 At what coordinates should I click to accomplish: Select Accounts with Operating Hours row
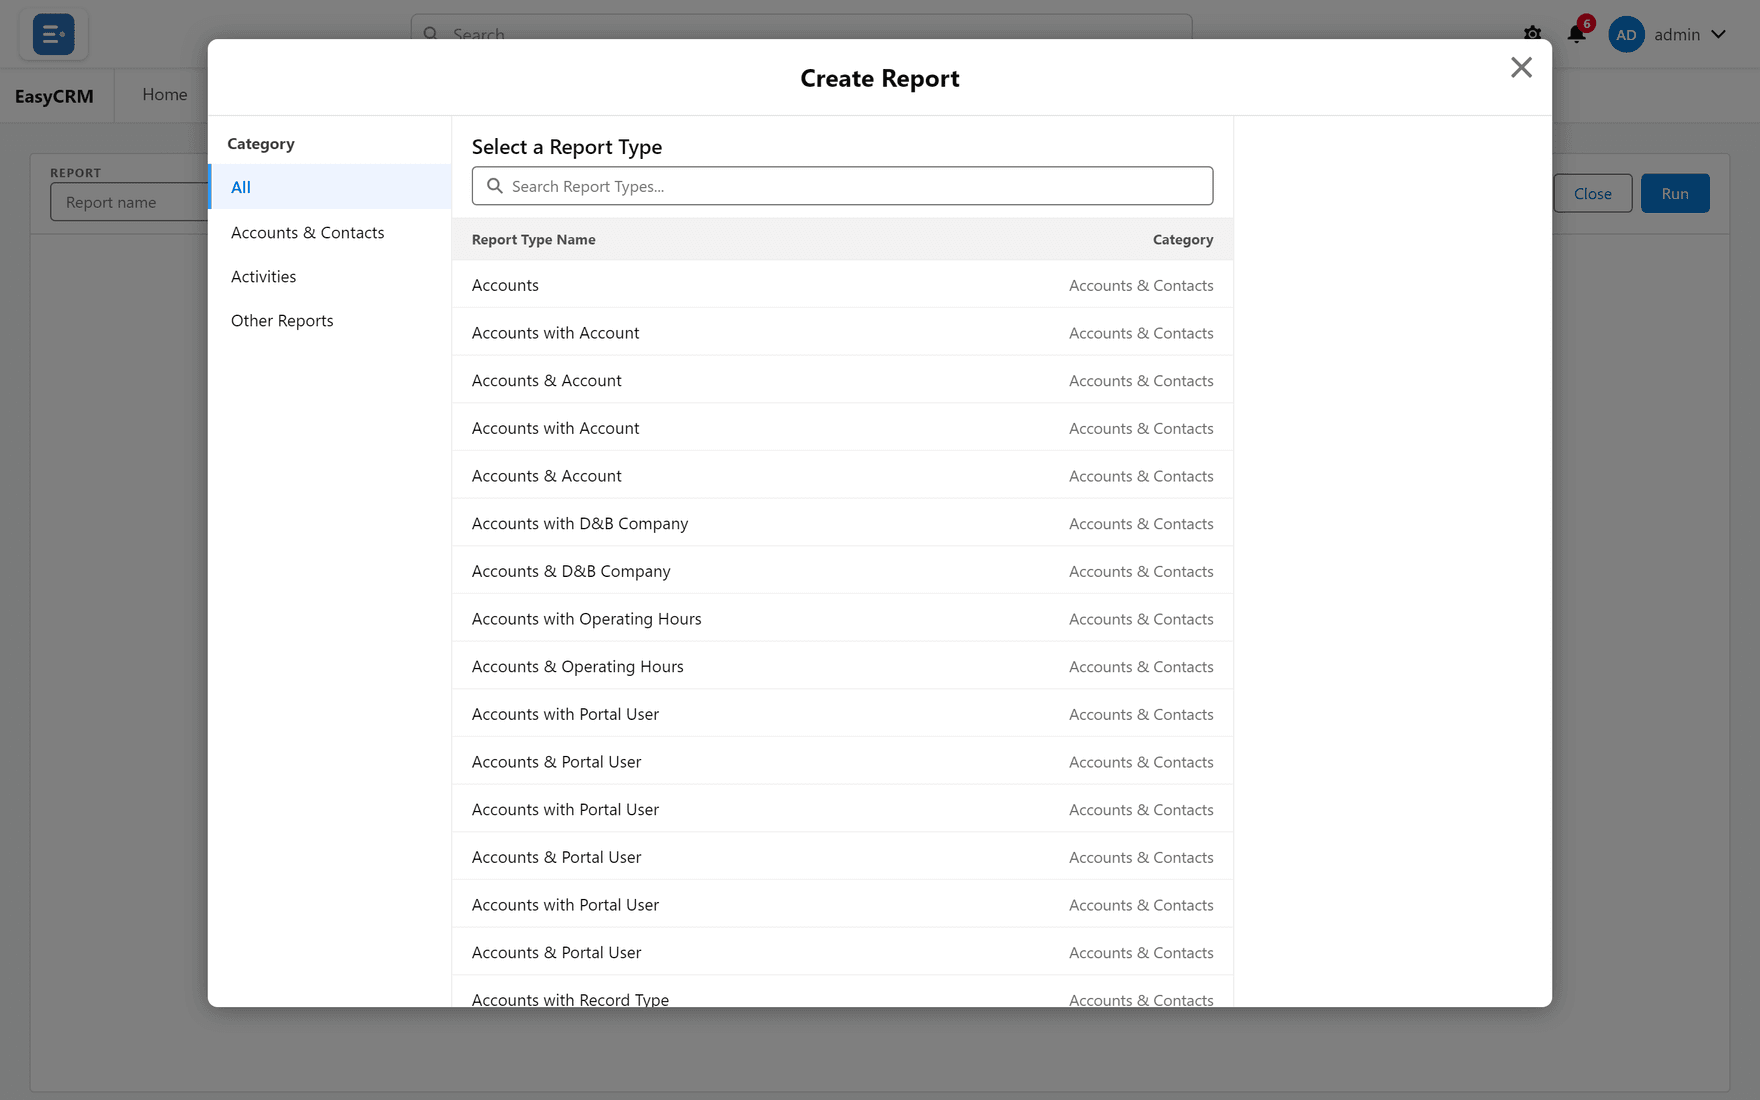(842, 619)
